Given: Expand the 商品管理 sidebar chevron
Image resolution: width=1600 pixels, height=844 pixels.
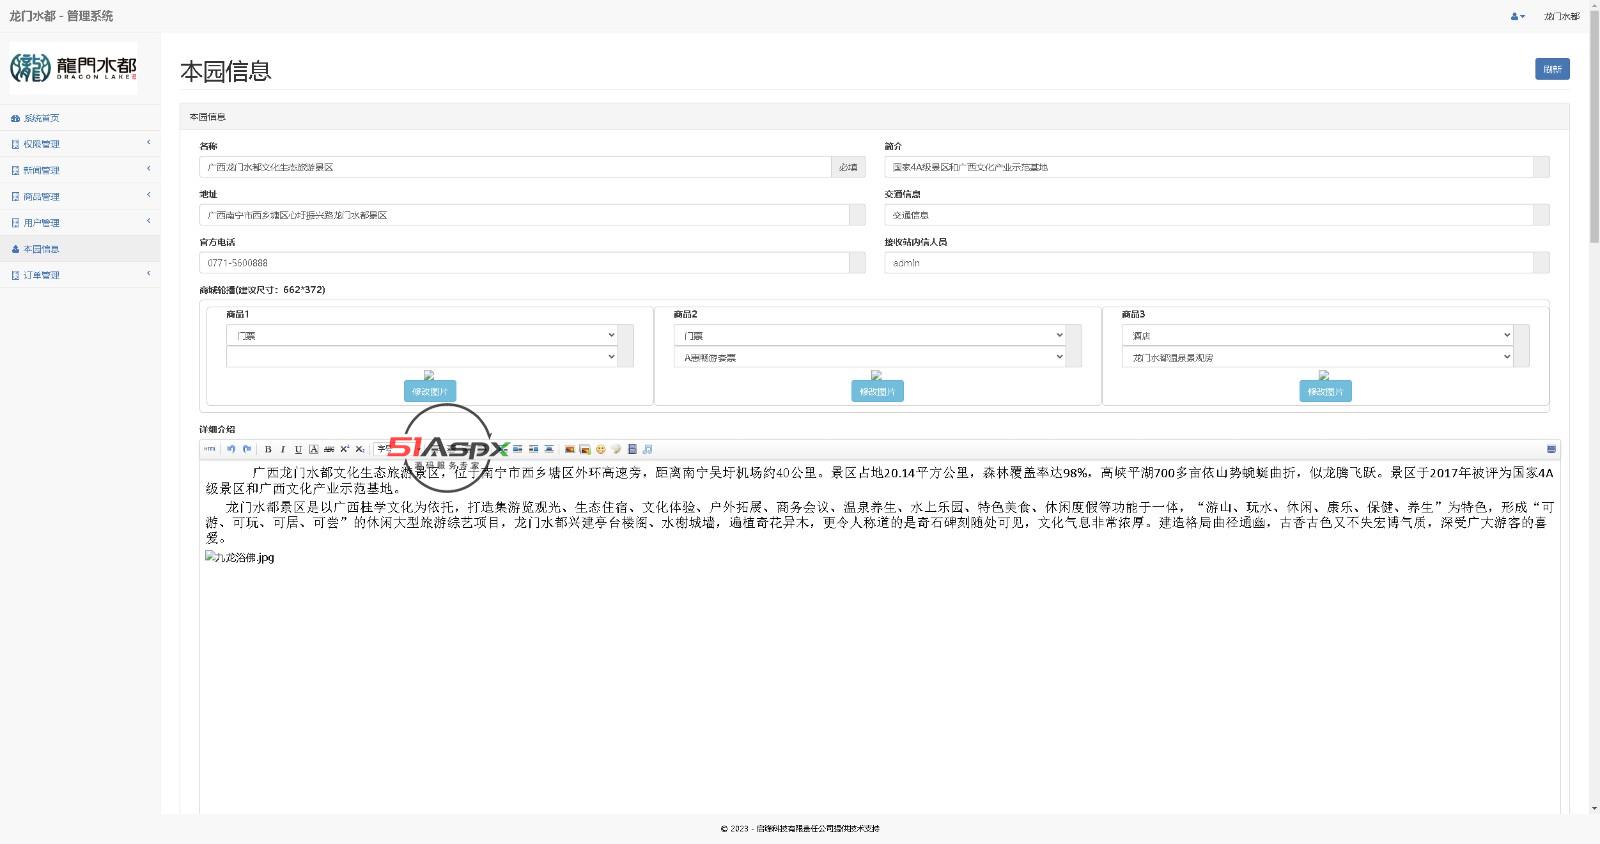Looking at the screenshot, I should click(x=148, y=195).
